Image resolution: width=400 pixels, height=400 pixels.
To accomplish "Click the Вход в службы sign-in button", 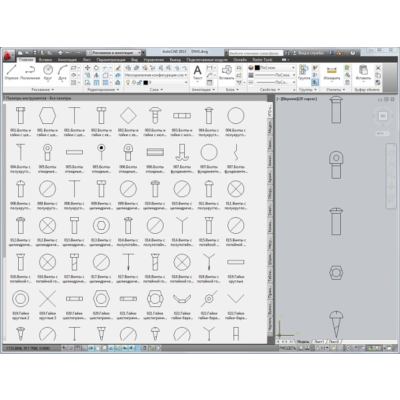I will pos(309,53).
